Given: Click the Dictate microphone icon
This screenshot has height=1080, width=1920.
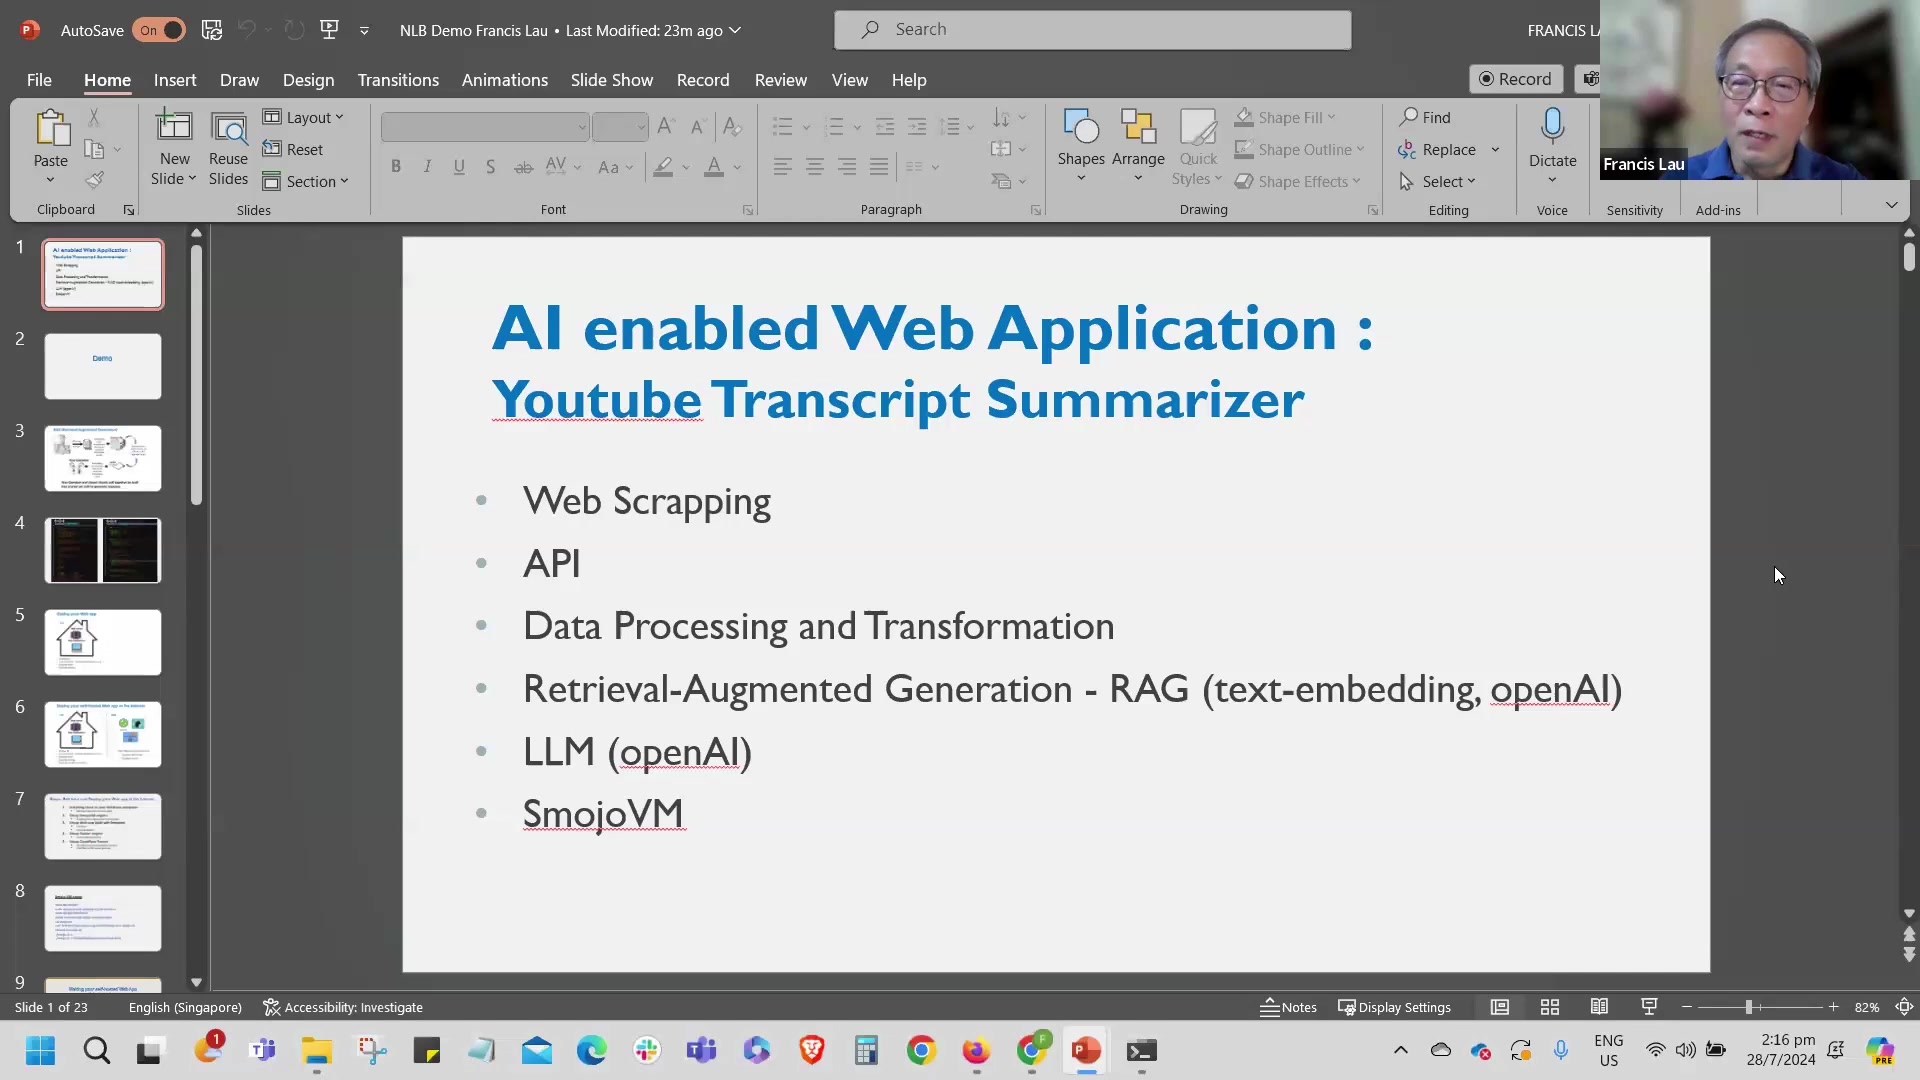Looking at the screenshot, I should click(1552, 127).
